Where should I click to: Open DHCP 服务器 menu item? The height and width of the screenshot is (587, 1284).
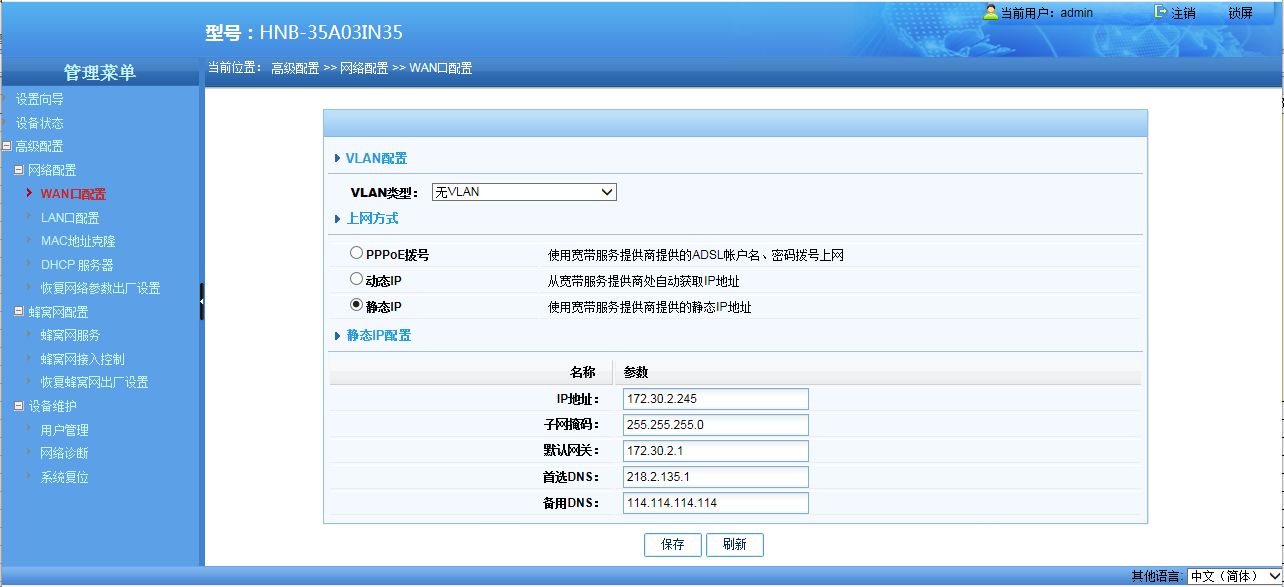(77, 265)
